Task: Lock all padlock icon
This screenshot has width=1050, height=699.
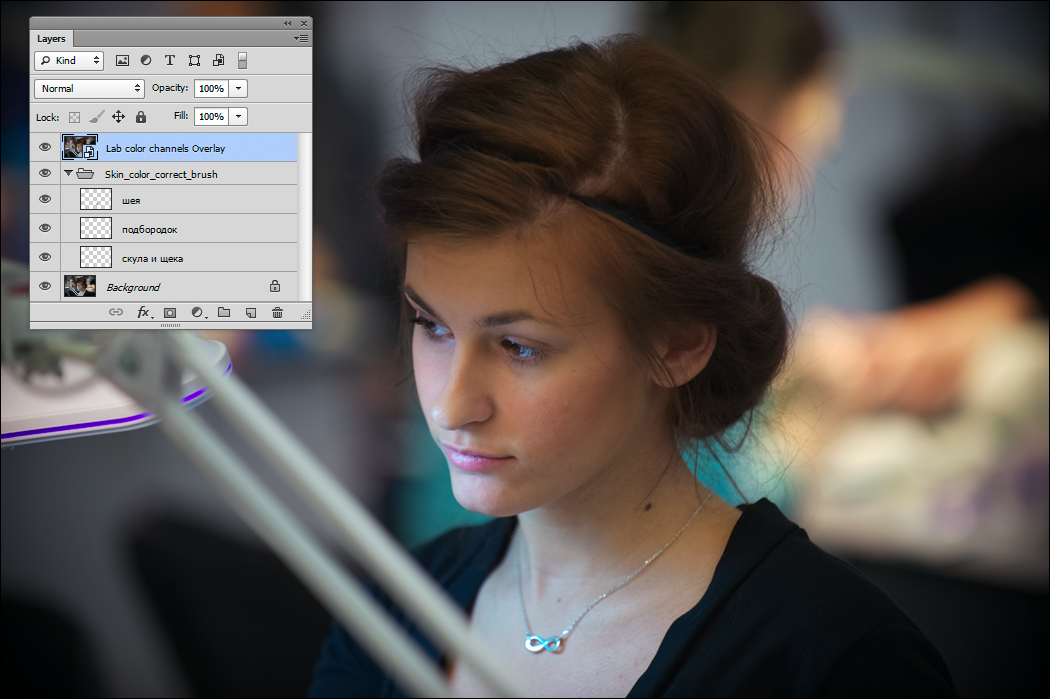Action: tap(141, 116)
